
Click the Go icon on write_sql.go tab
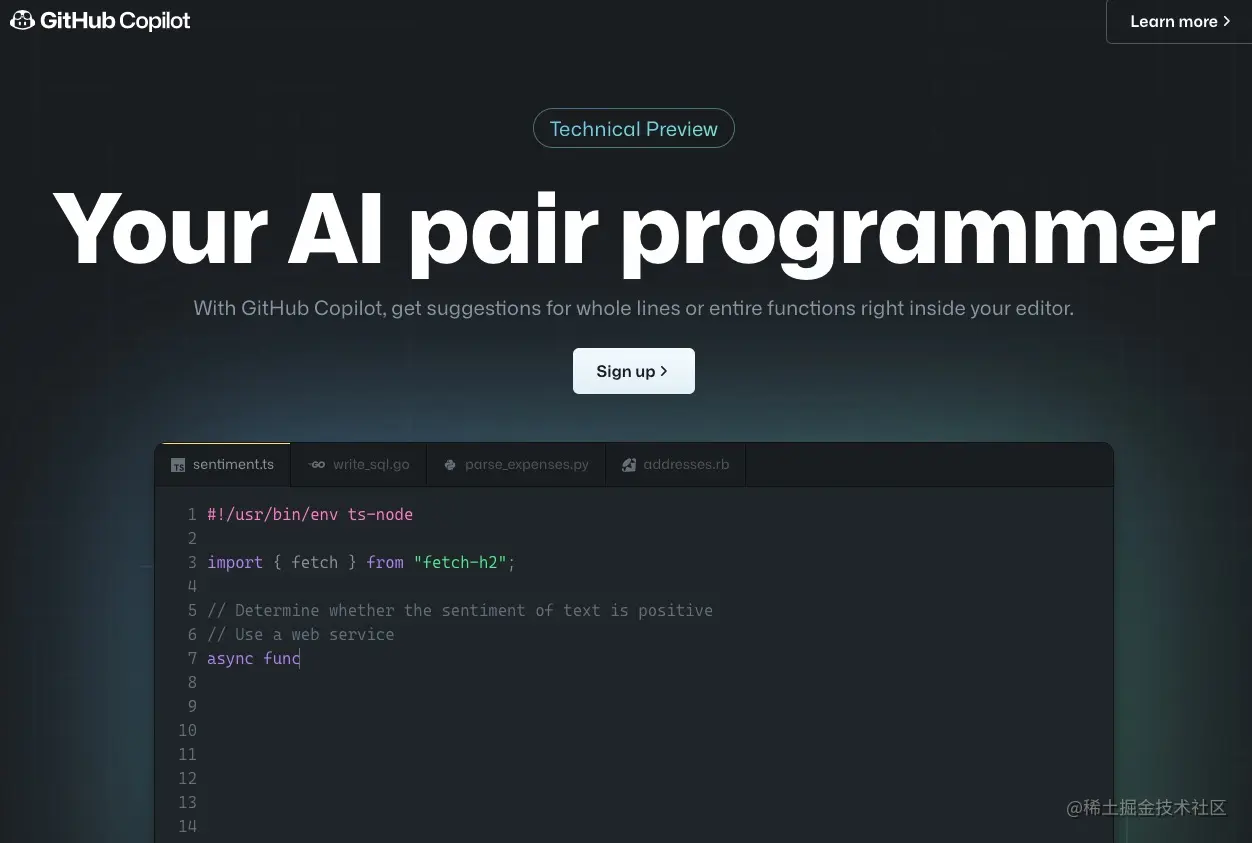pos(317,465)
